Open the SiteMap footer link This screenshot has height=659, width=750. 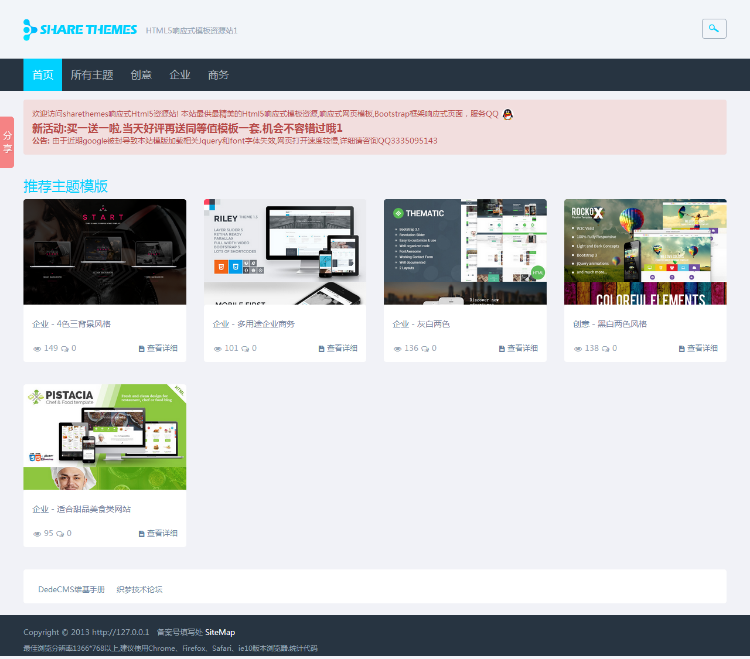tap(220, 632)
